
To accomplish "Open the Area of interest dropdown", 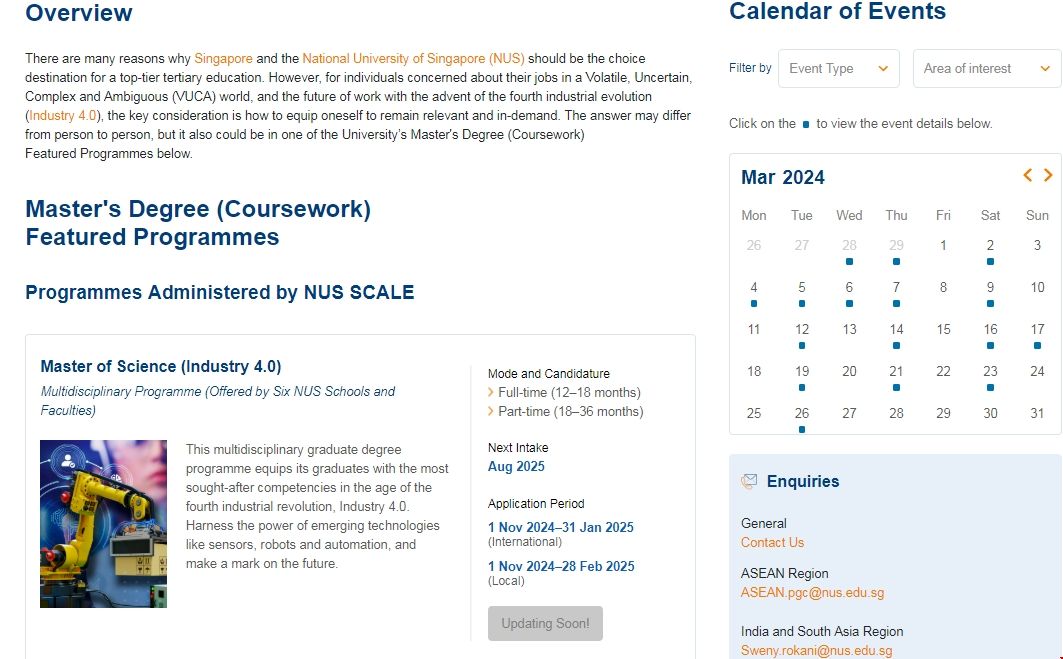I will pyautogui.click(x=986, y=68).
